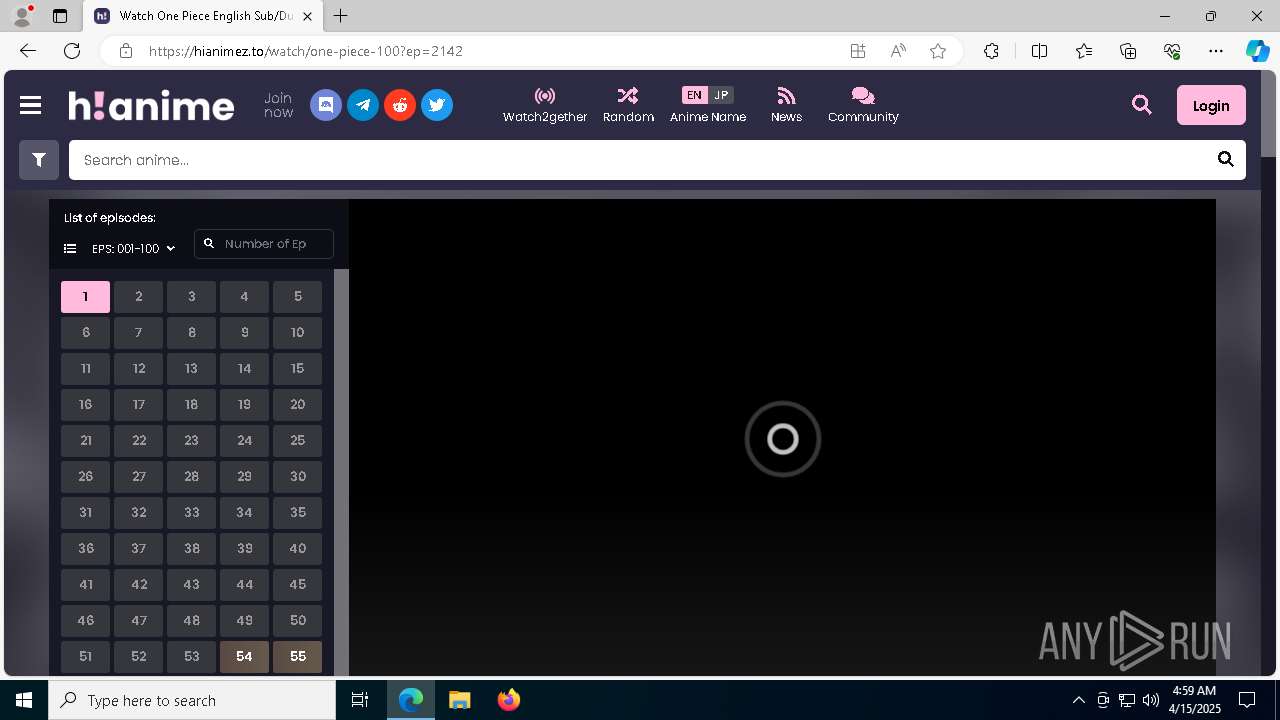1280x720 pixels.
Task: Open tab actions menu
Action: [x=60, y=16]
